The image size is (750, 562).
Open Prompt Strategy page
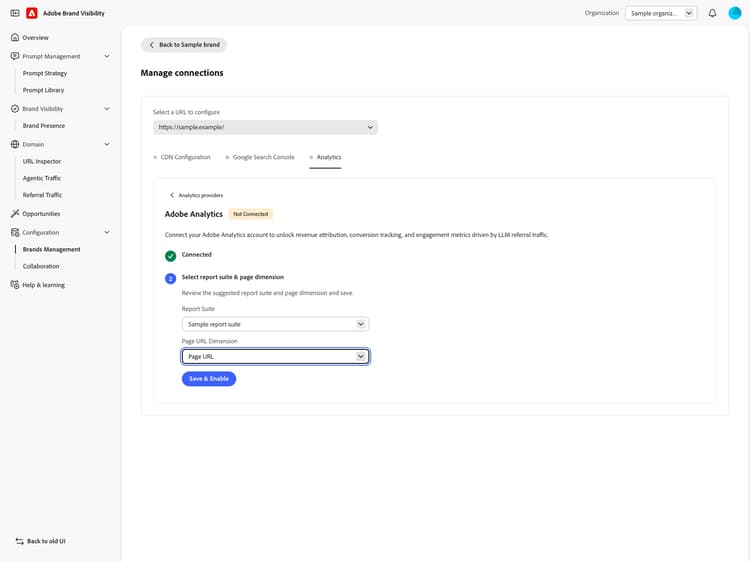(x=45, y=73)
